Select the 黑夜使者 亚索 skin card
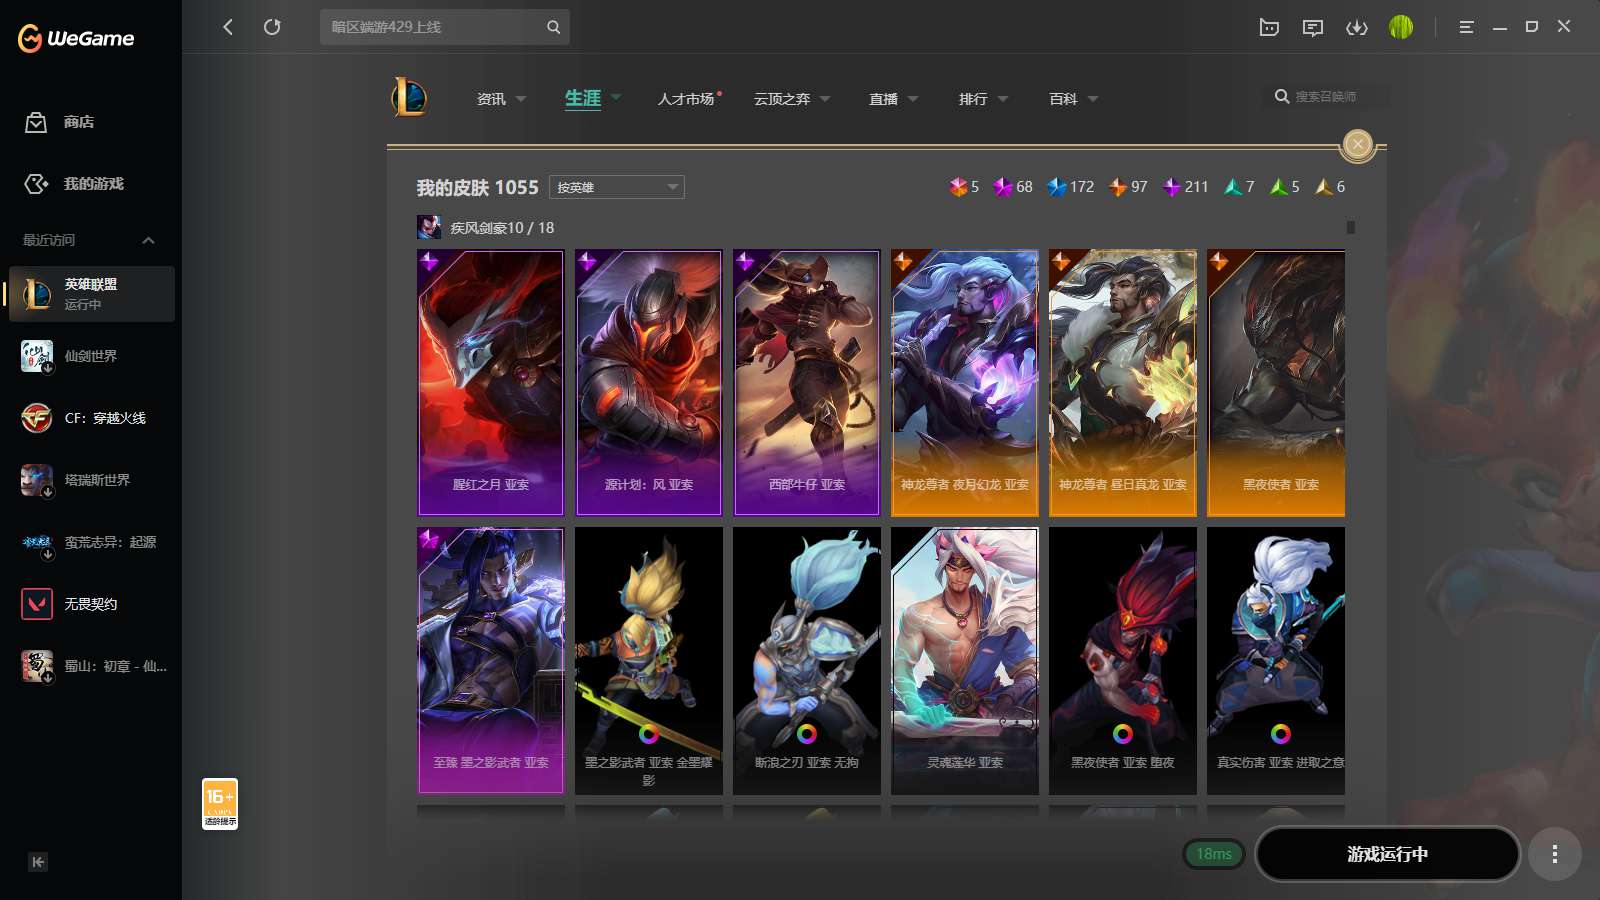Screen dimensions: 1600x900 (x=1276, y=383)
